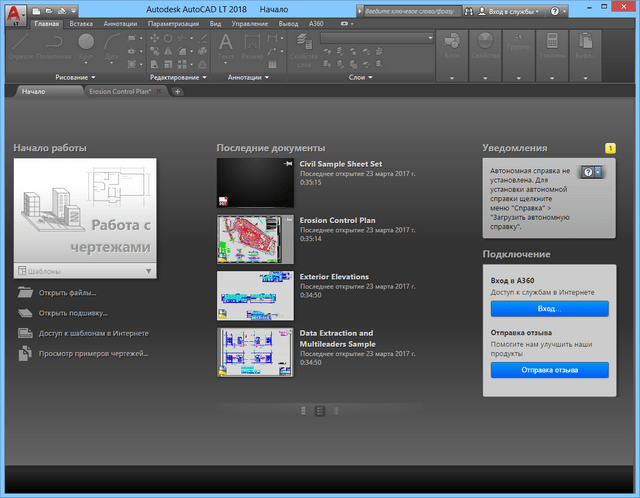Pin the Erosion Control Plan document
This screenshot has width=640, height=498.
[288, 221]
